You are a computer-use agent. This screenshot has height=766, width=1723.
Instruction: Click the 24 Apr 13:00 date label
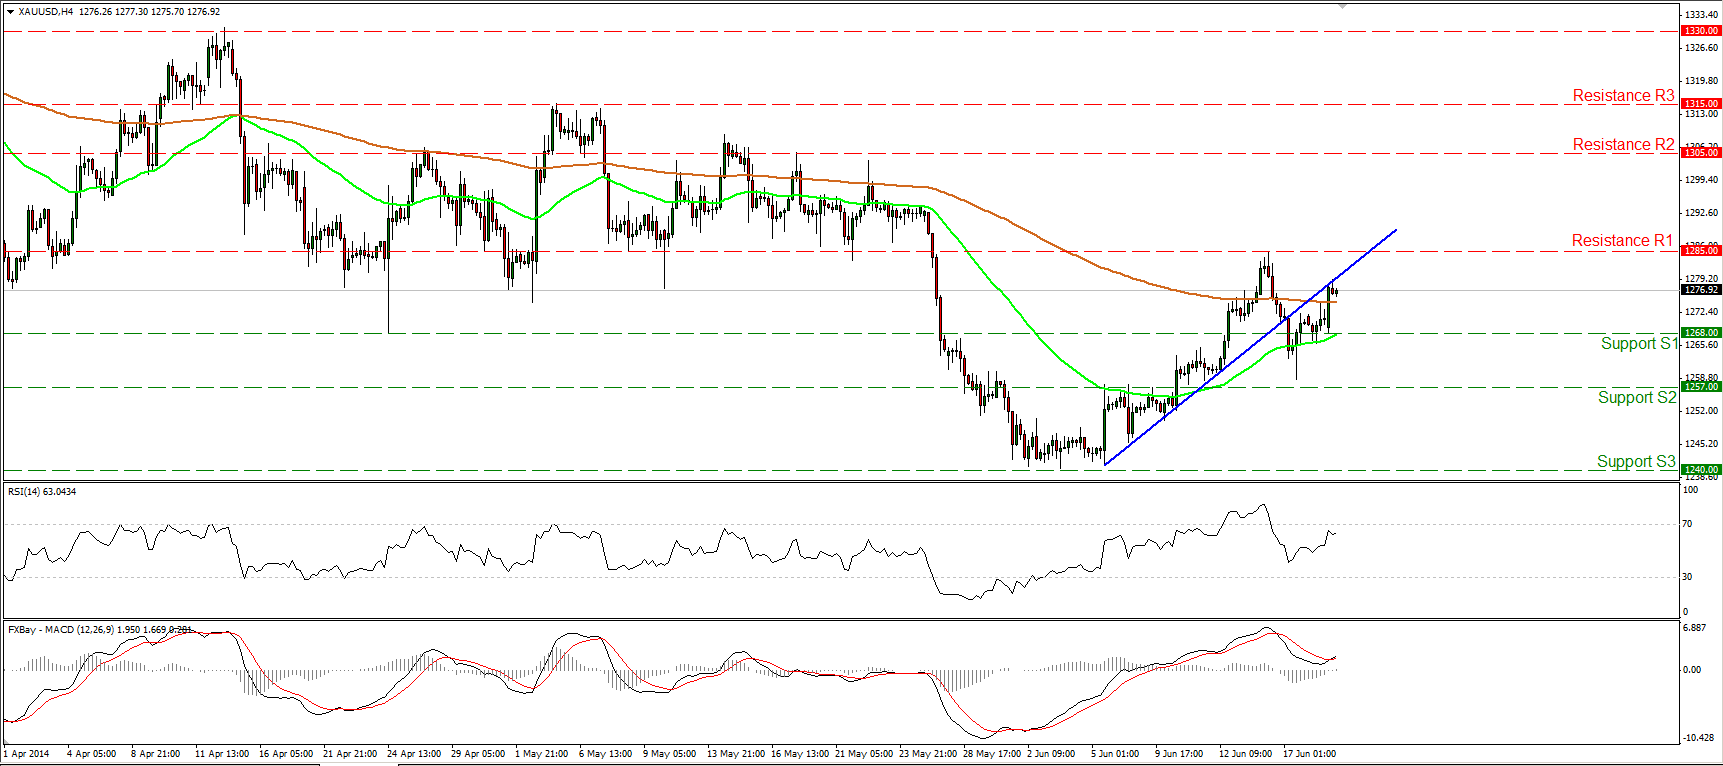[x=414, y=753]
